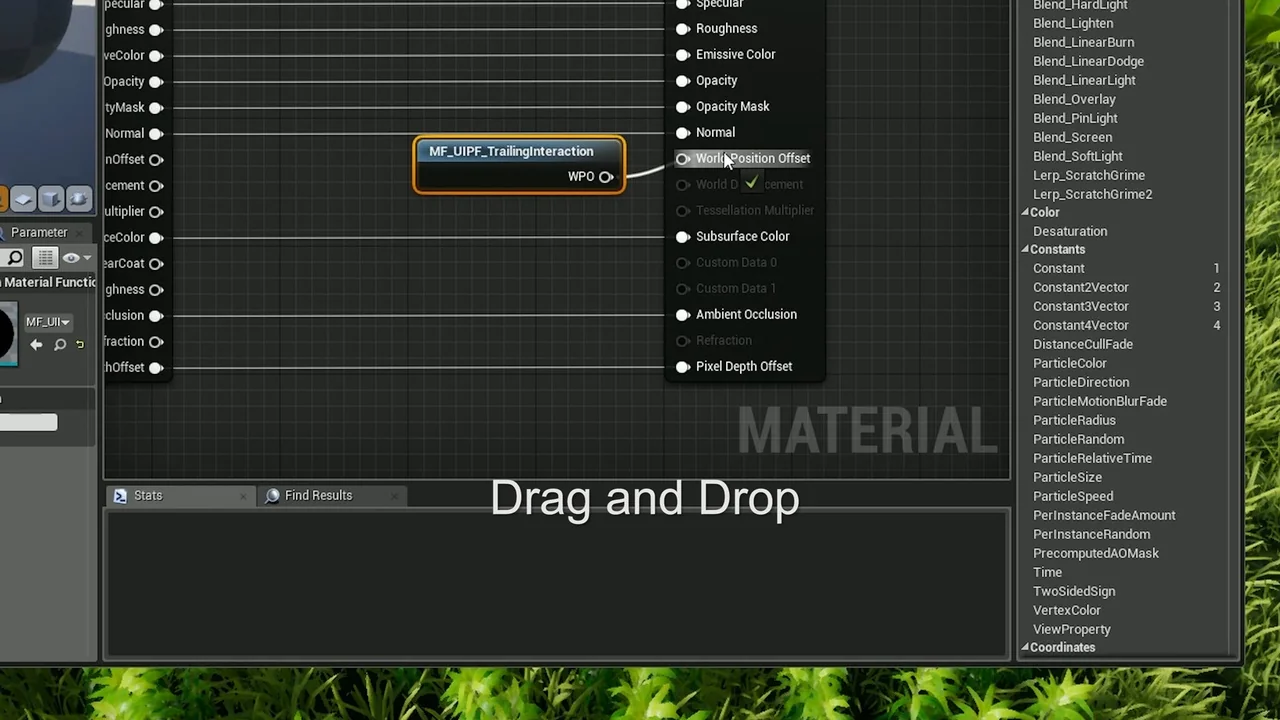Choose the VertexColor palette entry
The image size is (1280, 720).
(1066, 610)
